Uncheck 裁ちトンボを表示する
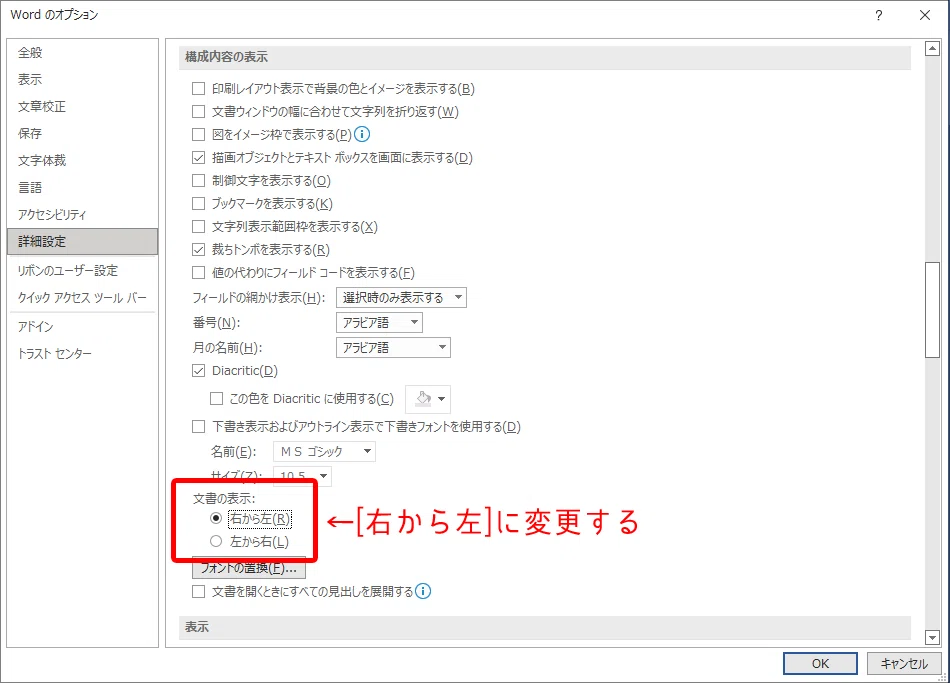Screen dimensions: 950x683 tap(198, 250)
